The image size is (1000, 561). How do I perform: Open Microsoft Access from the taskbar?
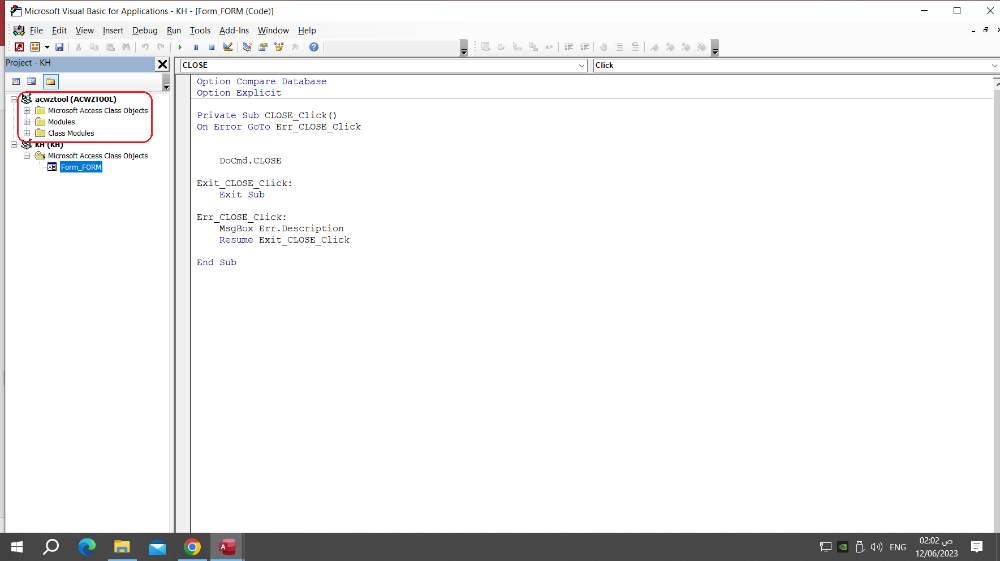[227, 547]
